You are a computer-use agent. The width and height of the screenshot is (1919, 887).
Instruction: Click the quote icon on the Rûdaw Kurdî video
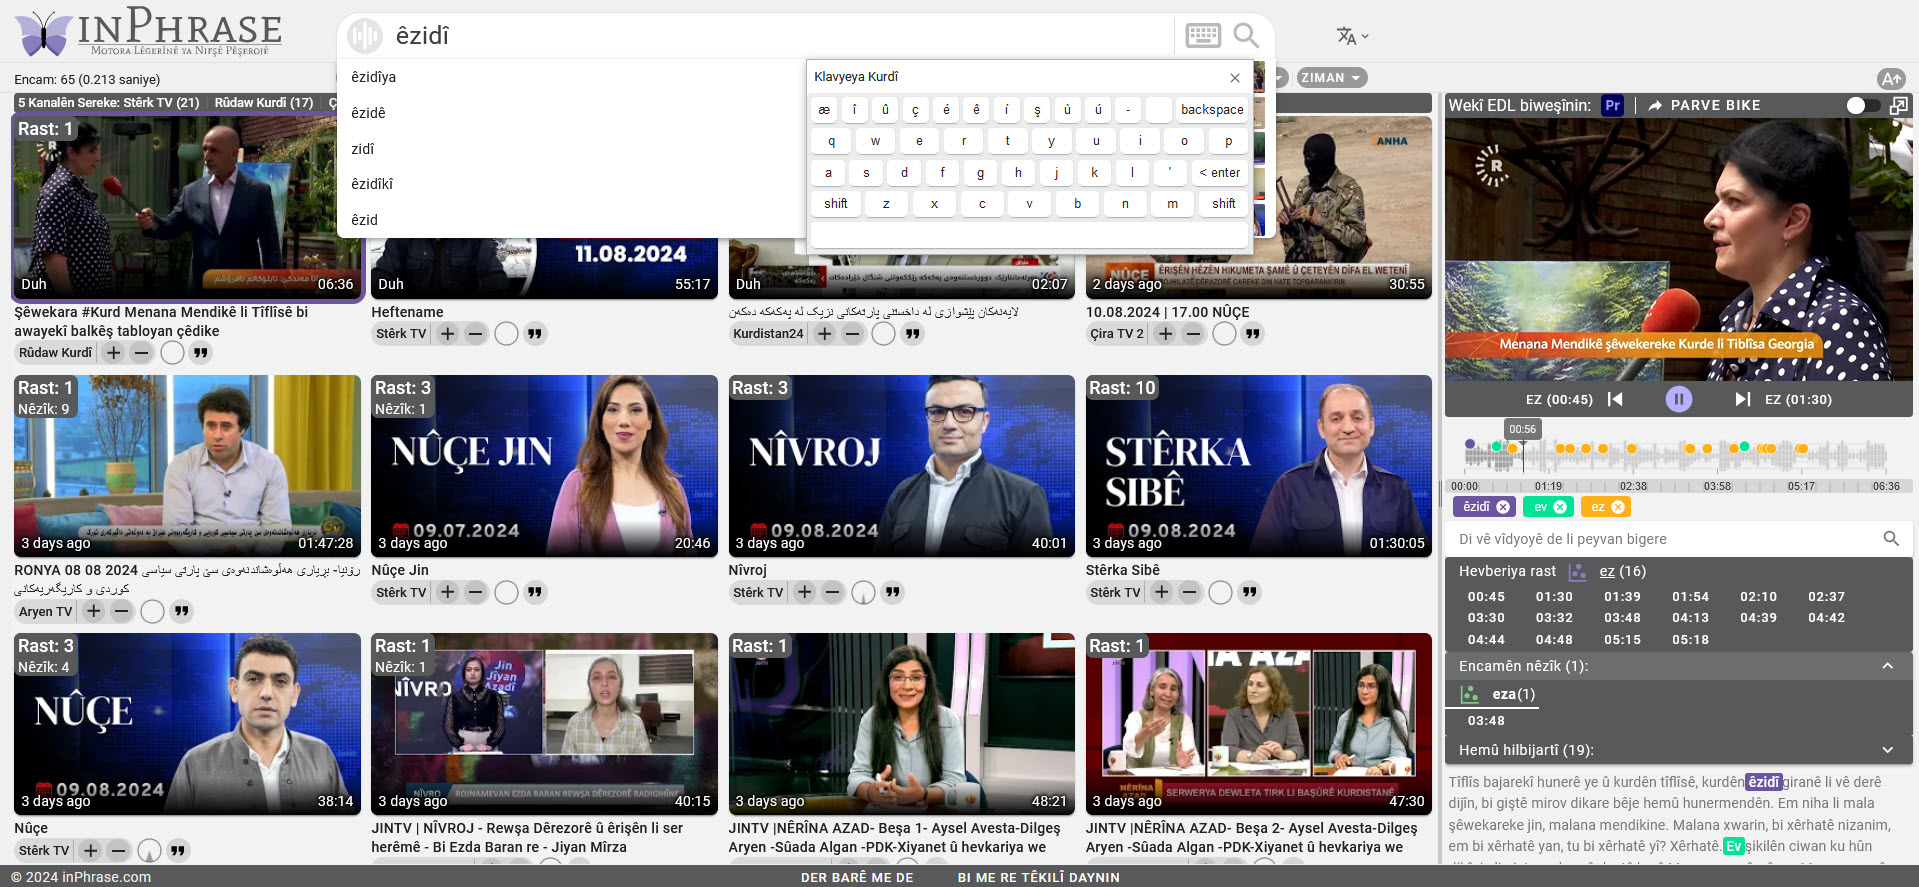tap(201, 353)
